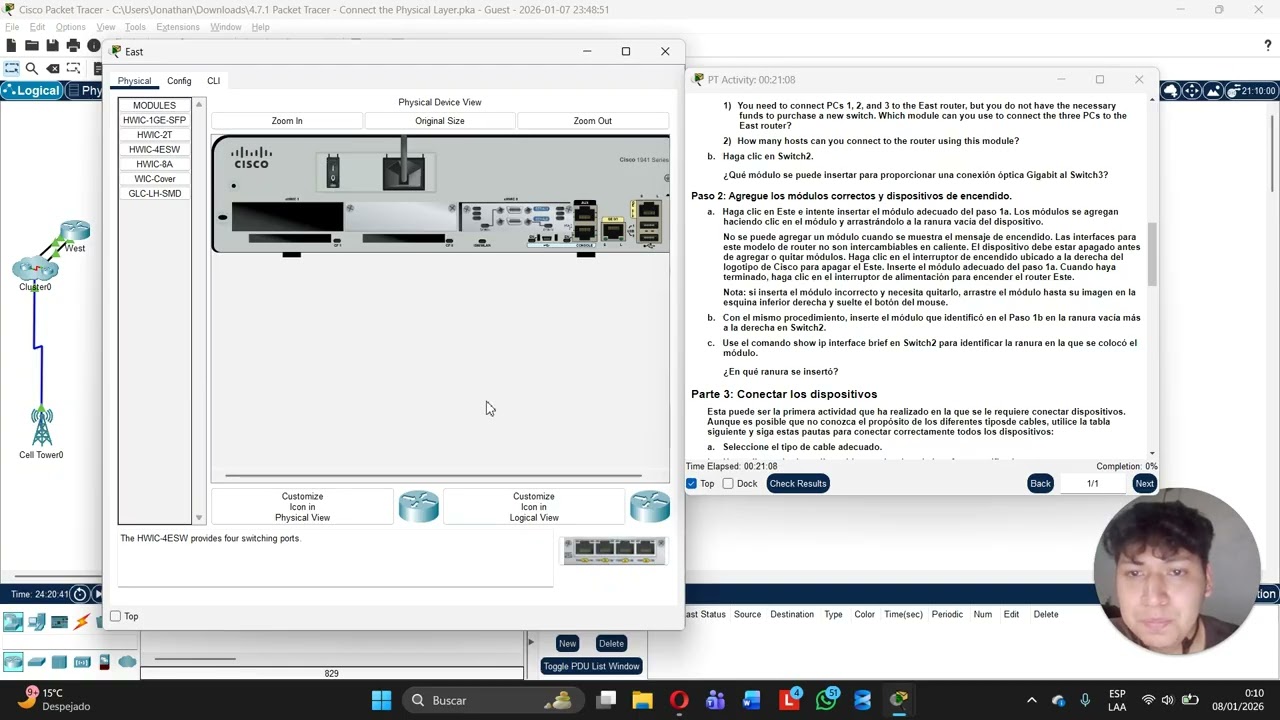
Task: Select Switches subcategory icon
Action: 37,662
